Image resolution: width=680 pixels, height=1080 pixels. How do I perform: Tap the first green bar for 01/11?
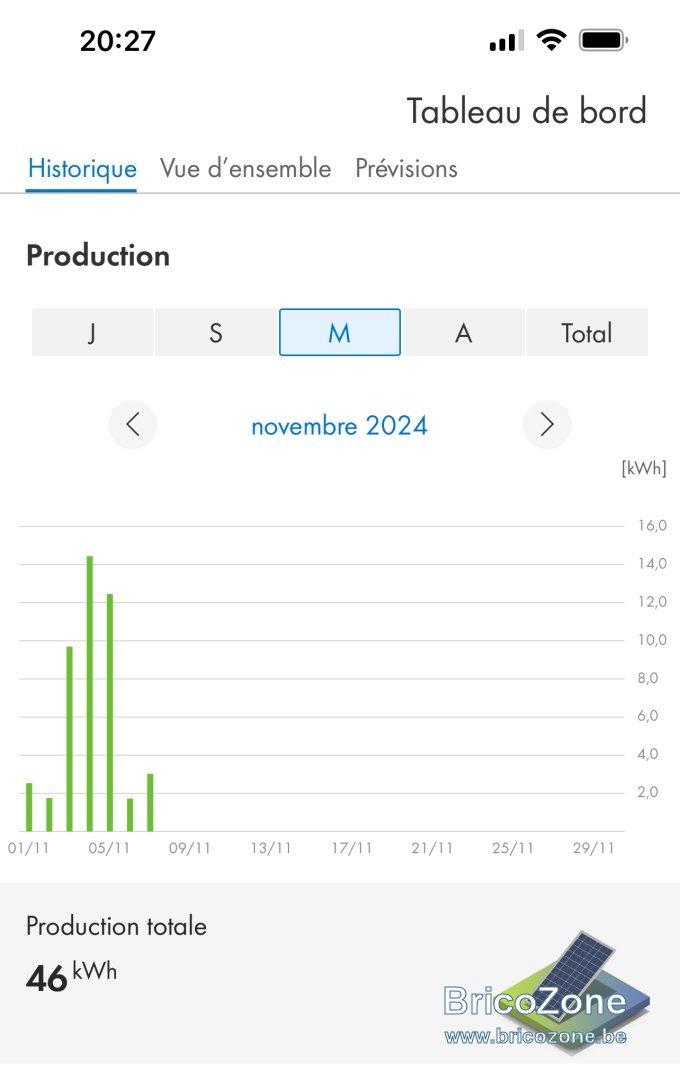pos(29,807)
